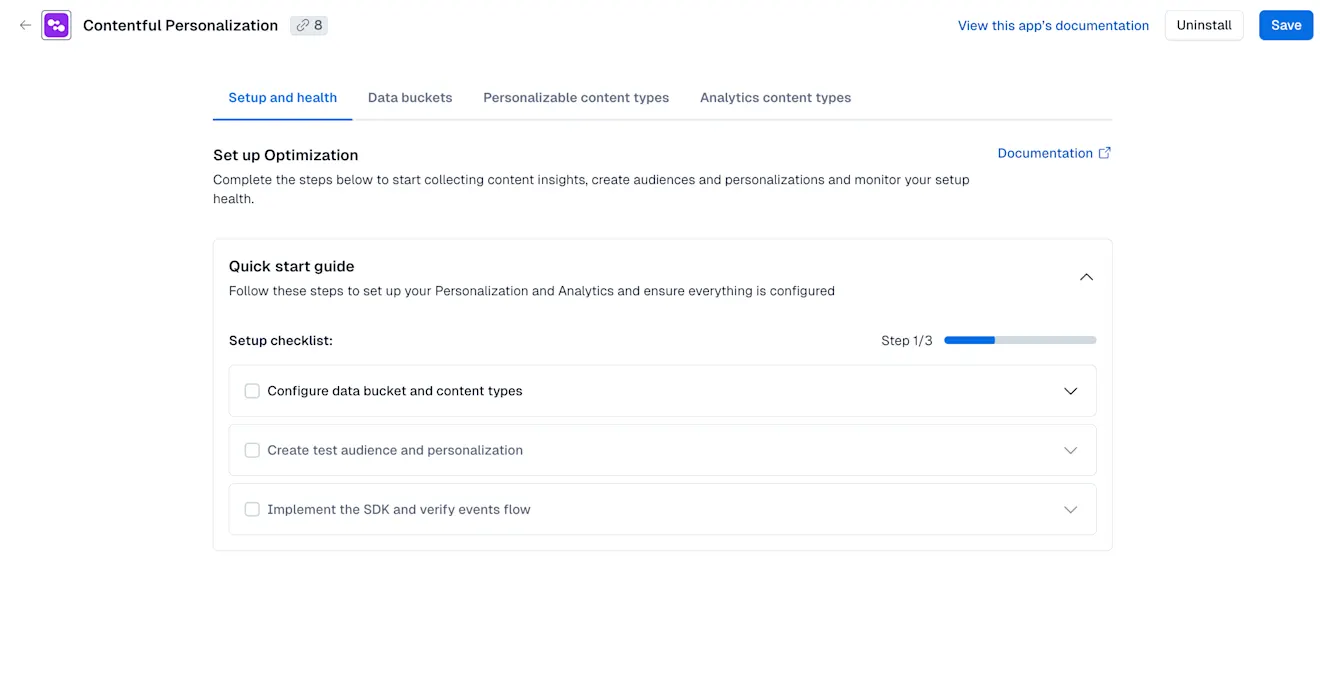Collapse the Quick start guide panel

click(1086, 277)
